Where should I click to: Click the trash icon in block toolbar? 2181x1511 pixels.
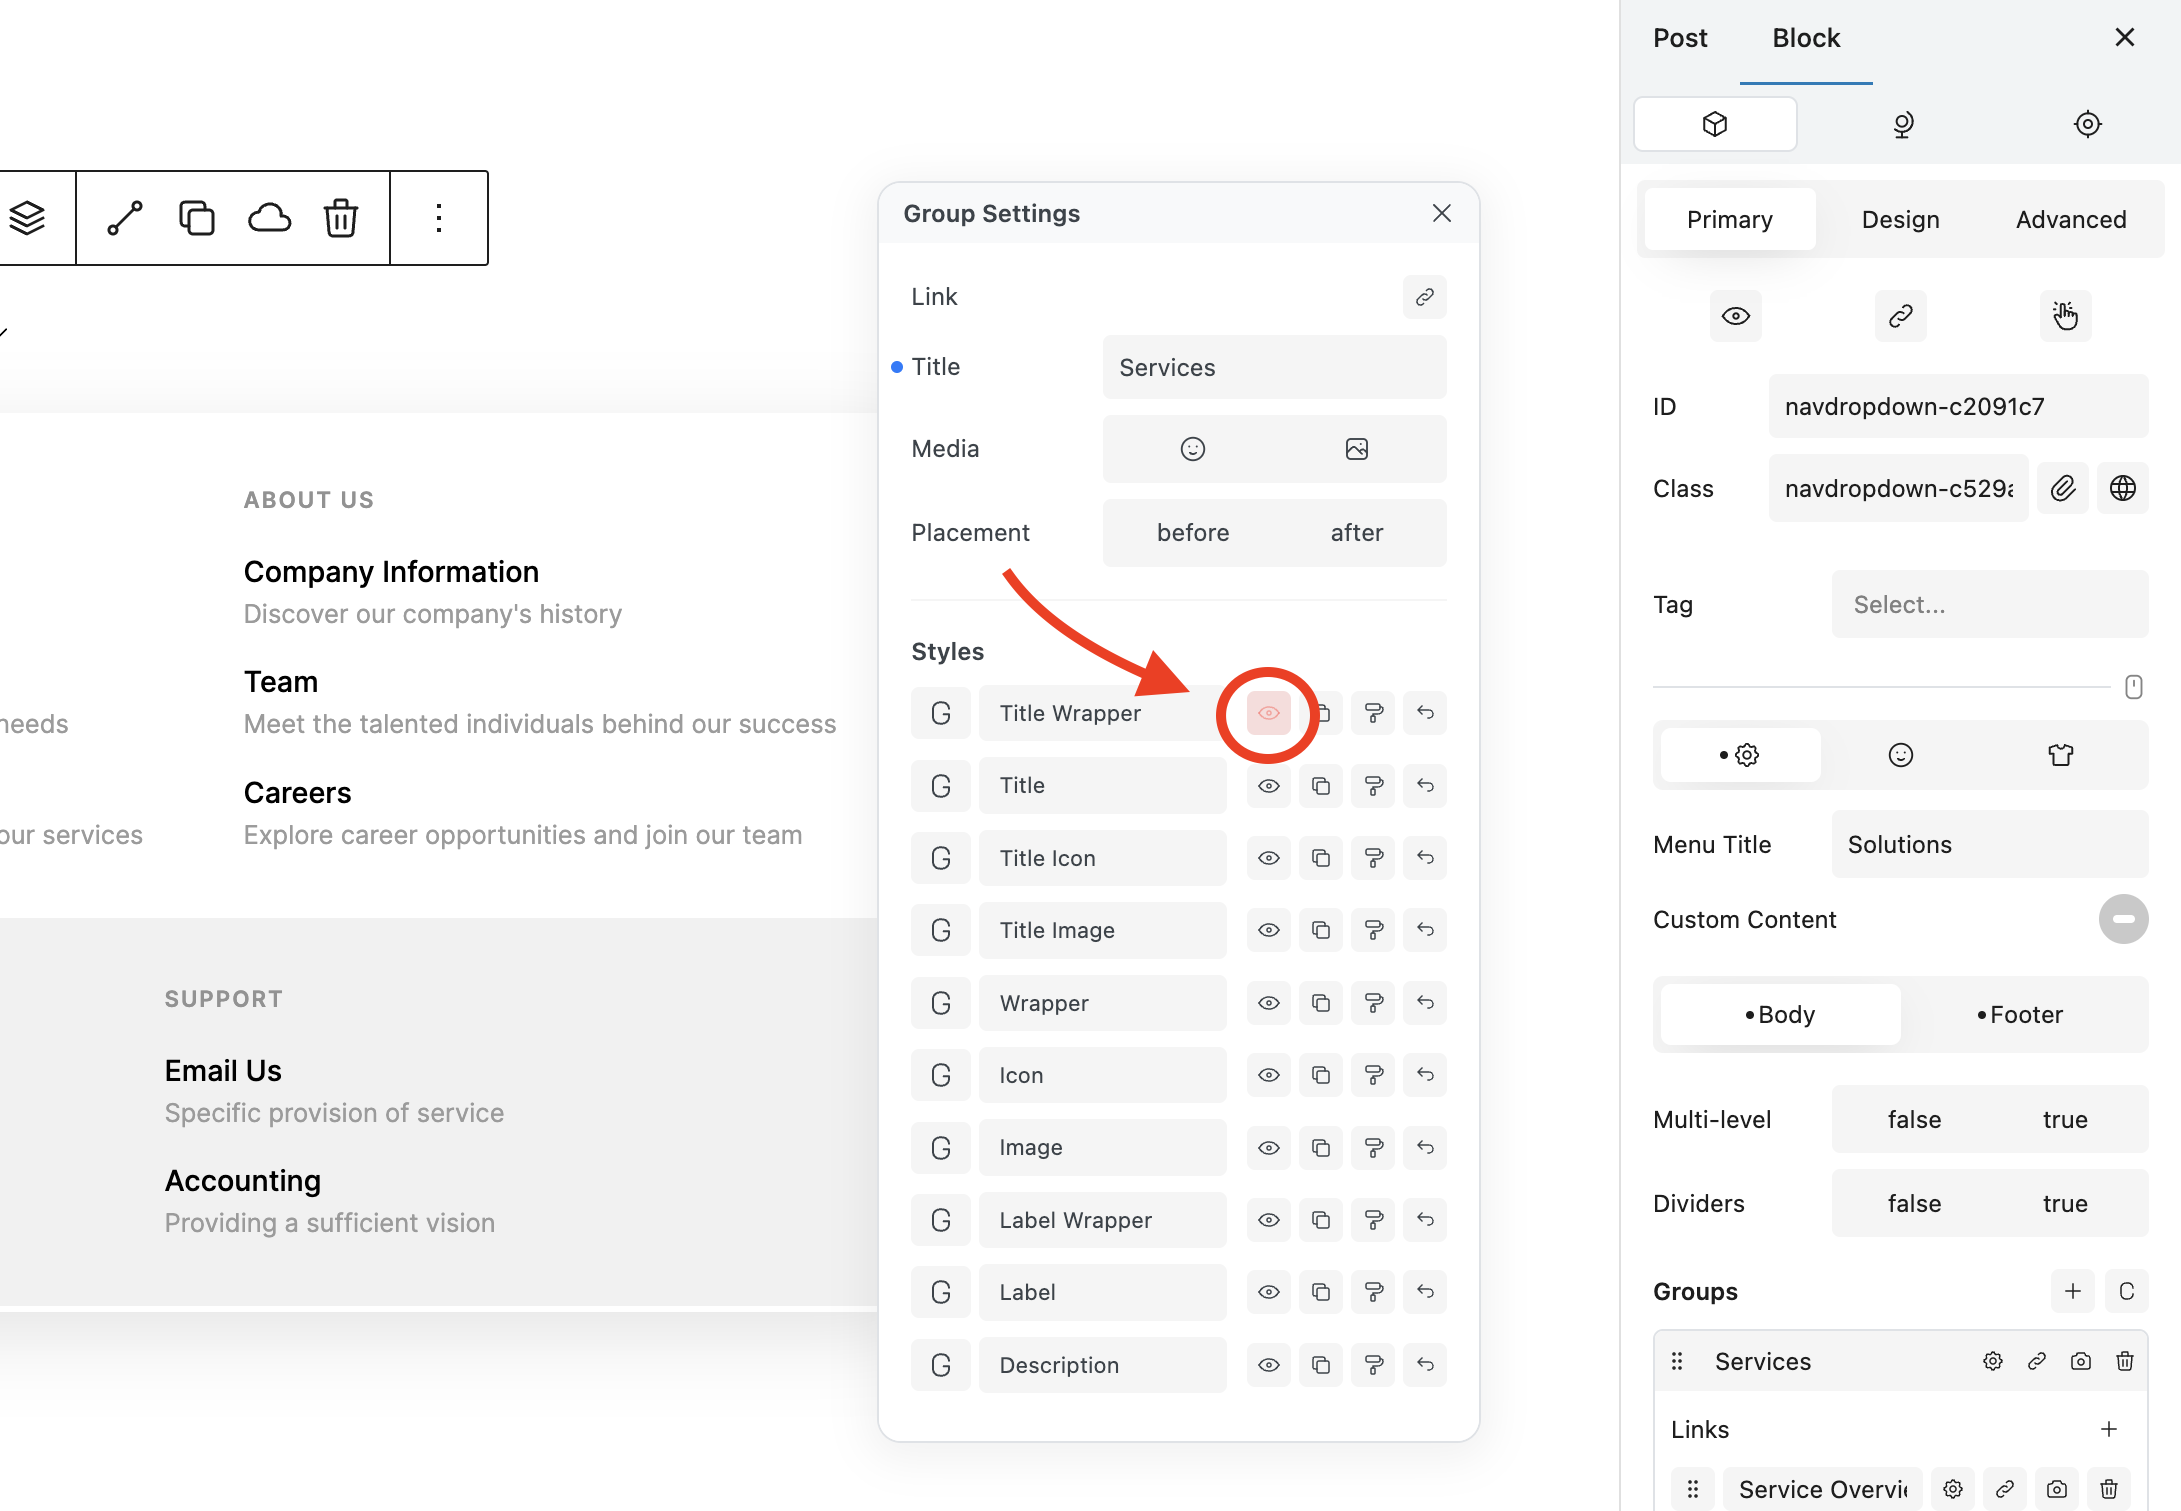pyautogui.click(x=341, y=217)
